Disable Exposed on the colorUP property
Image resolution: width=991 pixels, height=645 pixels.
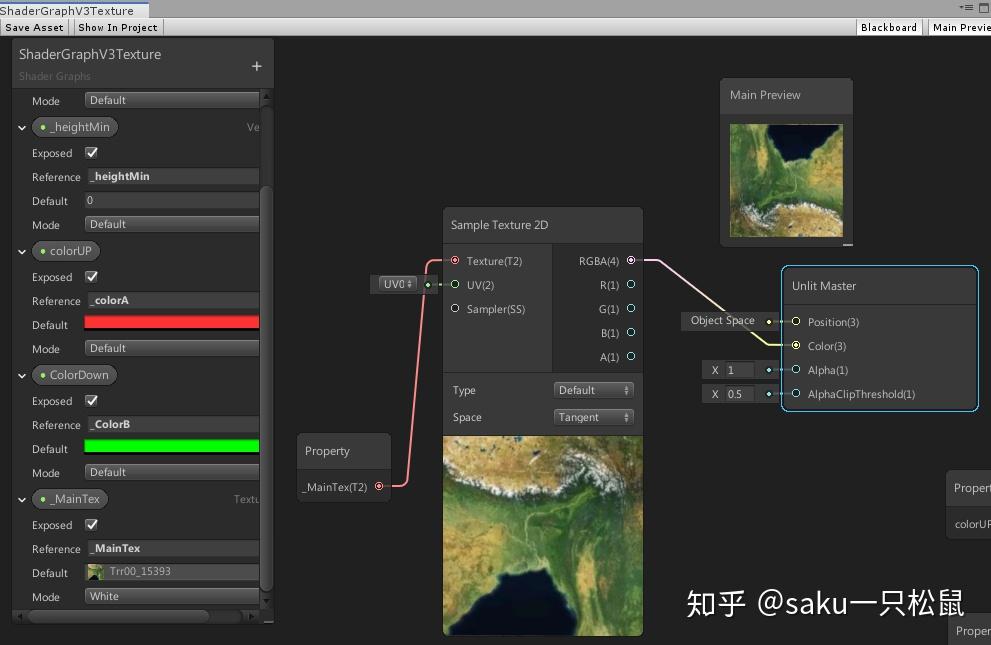point(94,277)
